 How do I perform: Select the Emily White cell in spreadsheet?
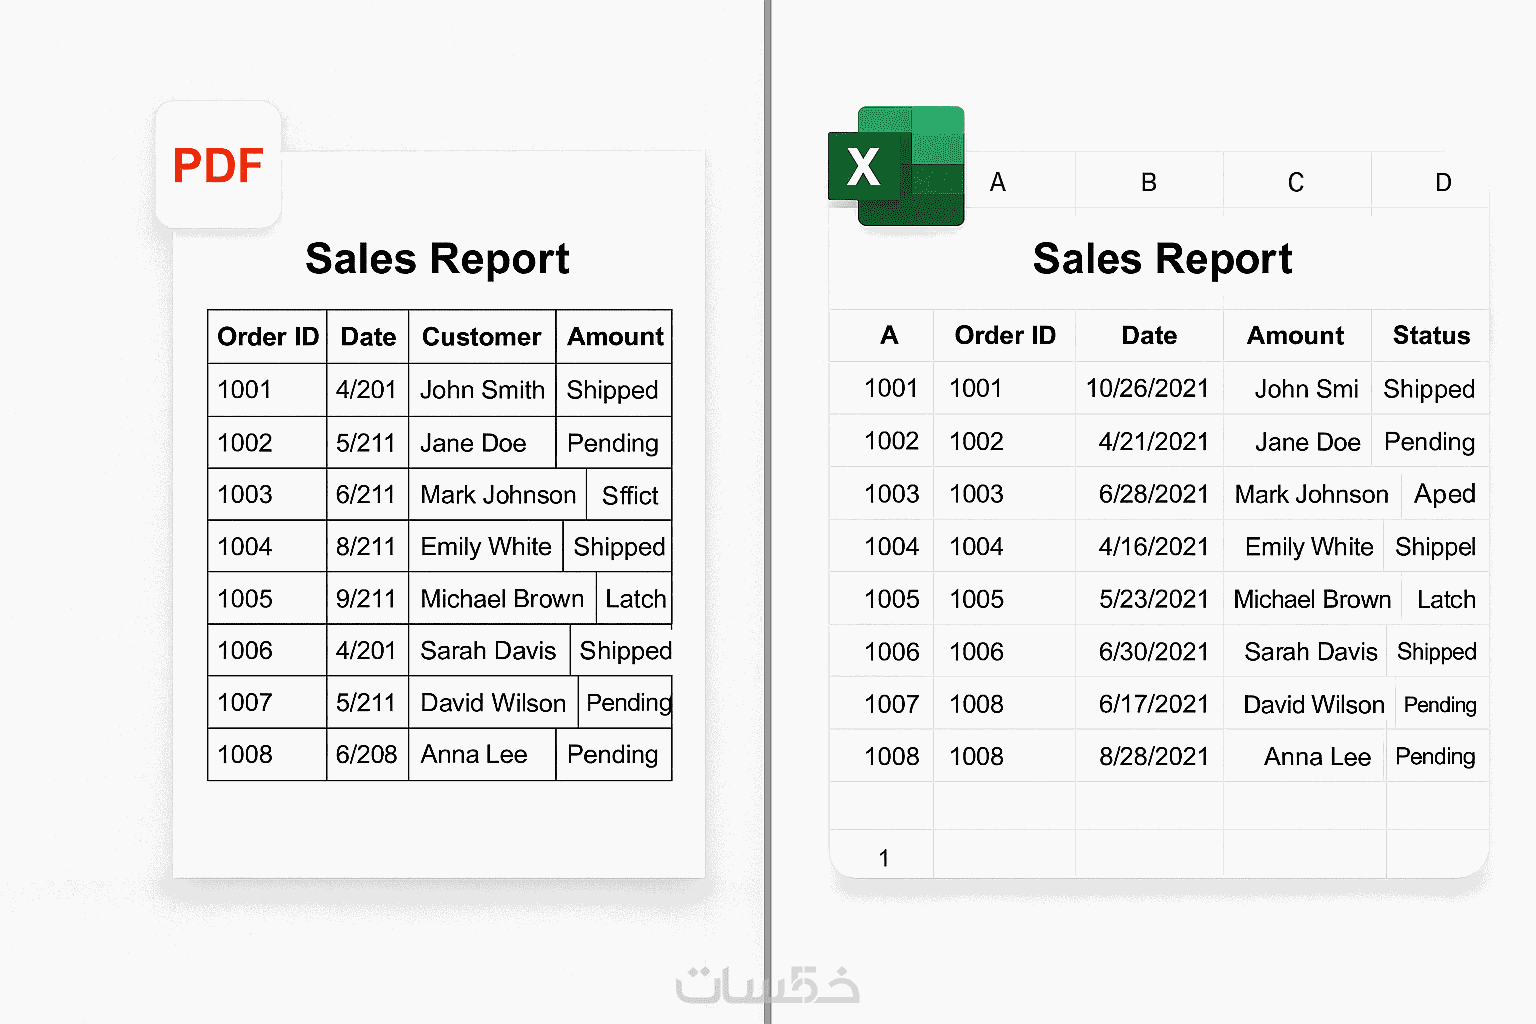click(1308, 547)
